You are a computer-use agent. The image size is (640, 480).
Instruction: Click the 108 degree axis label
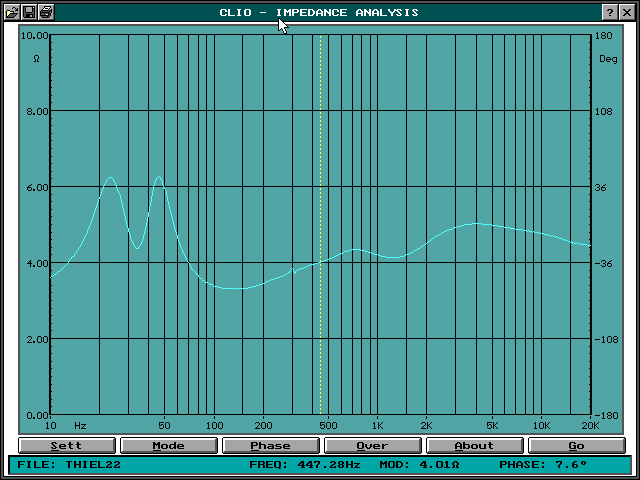click(604, 111)
